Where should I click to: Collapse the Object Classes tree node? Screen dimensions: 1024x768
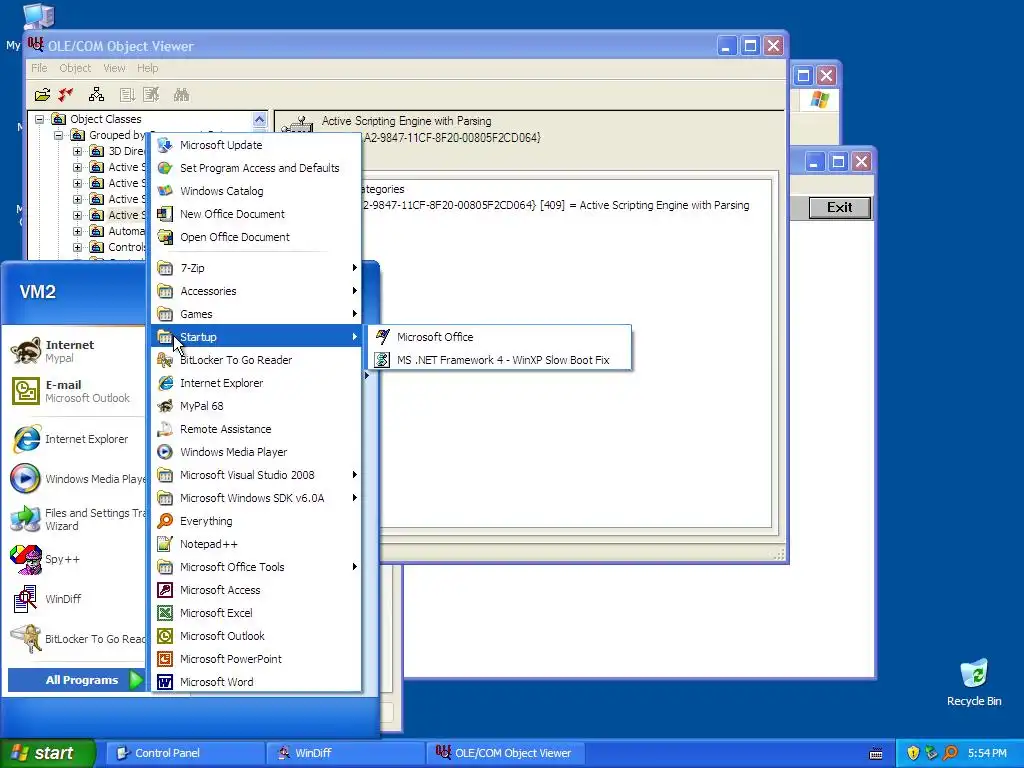coord(39,119)
